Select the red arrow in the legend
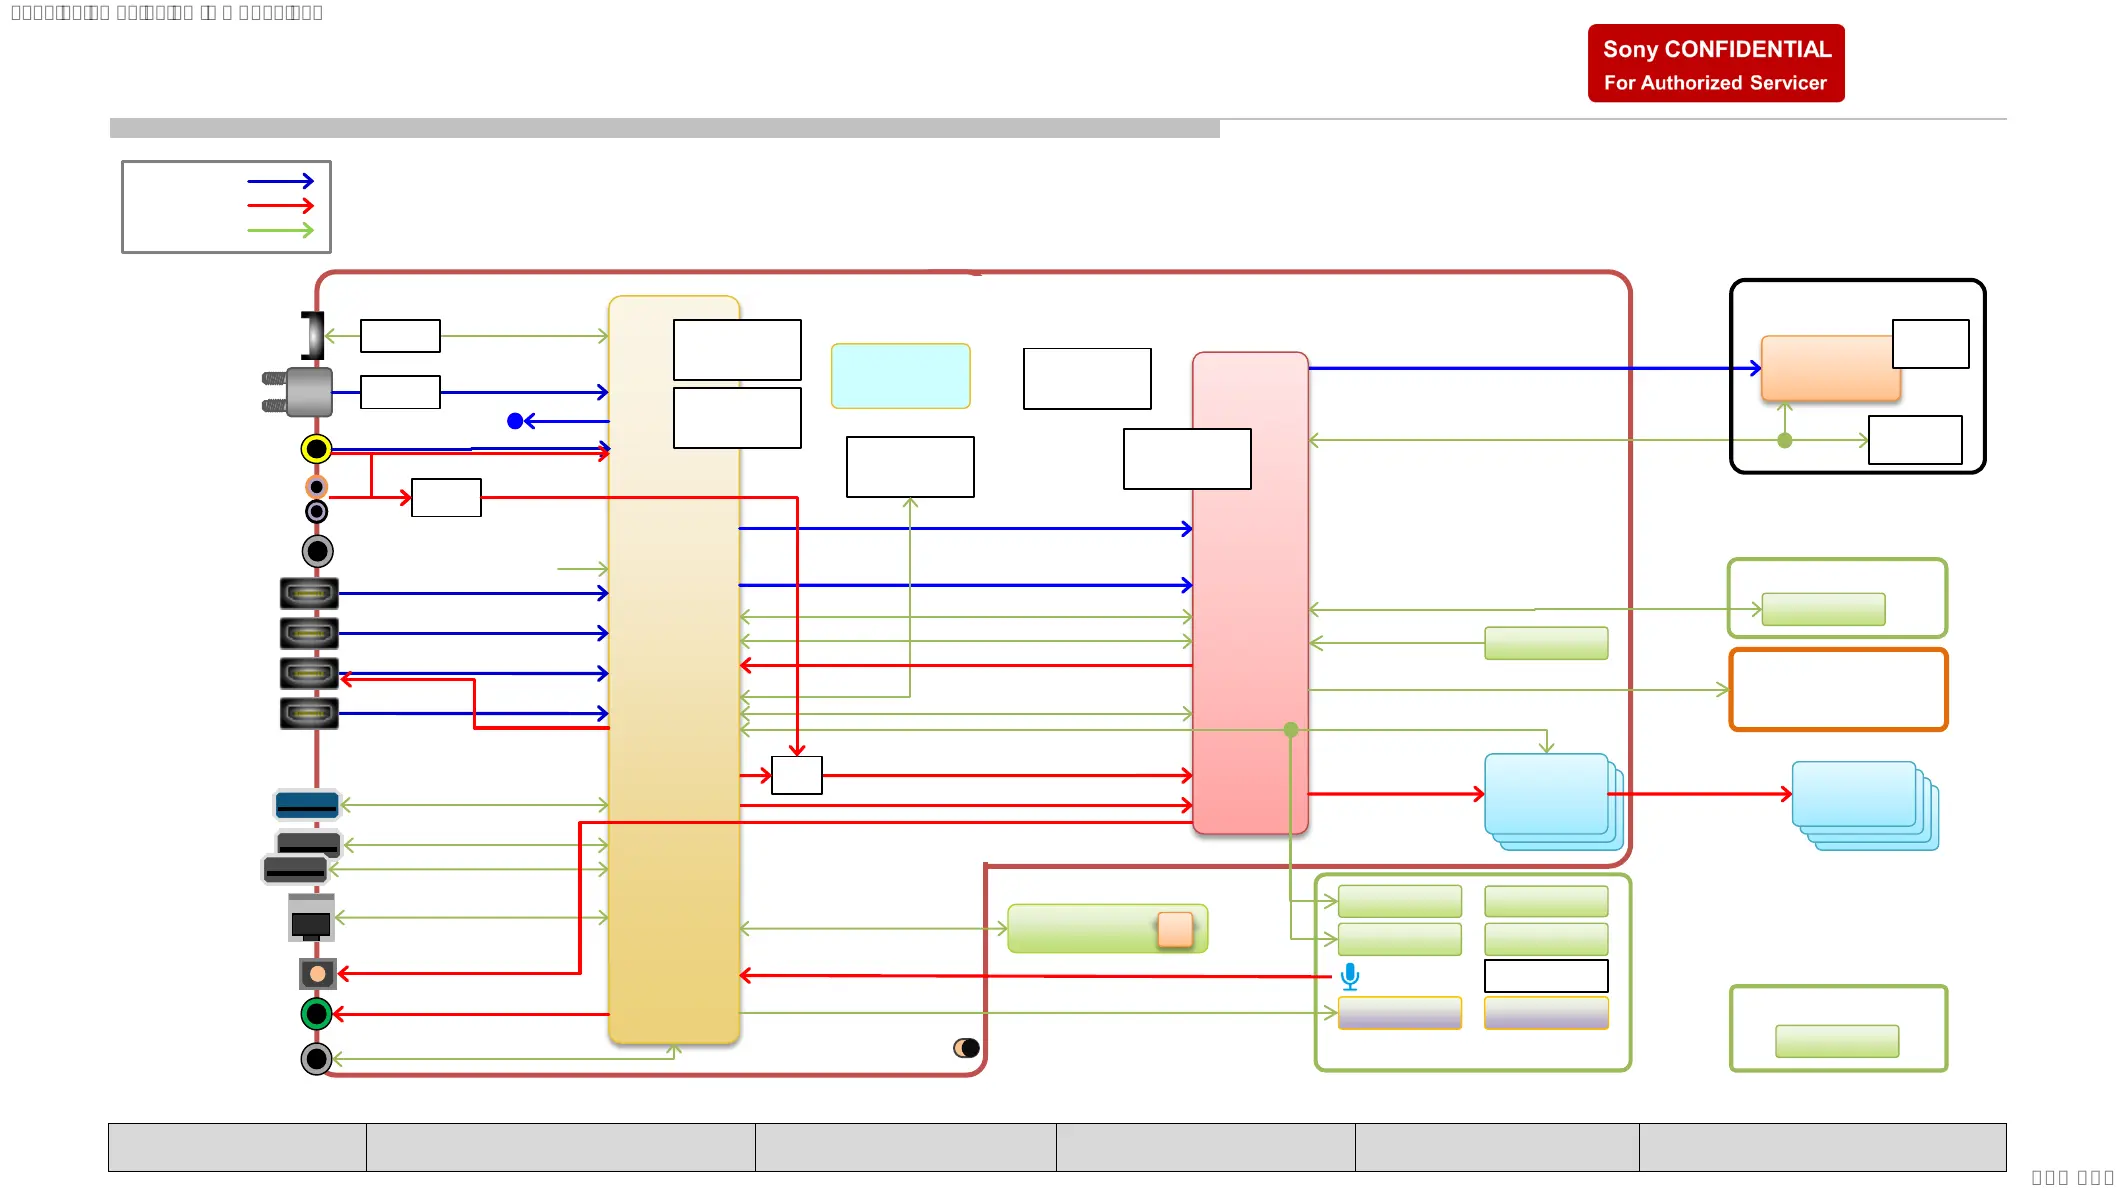2117x1191 pixels. click(281, 206)
